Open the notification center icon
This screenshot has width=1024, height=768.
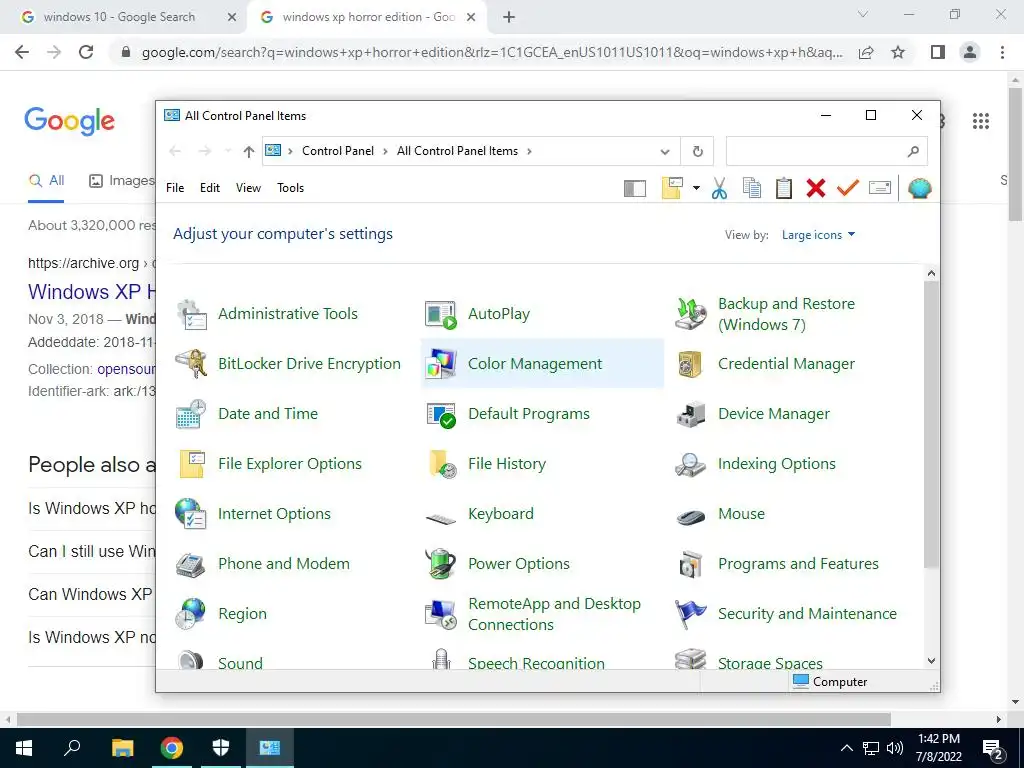pyautogui.click(x=993, y=748)
